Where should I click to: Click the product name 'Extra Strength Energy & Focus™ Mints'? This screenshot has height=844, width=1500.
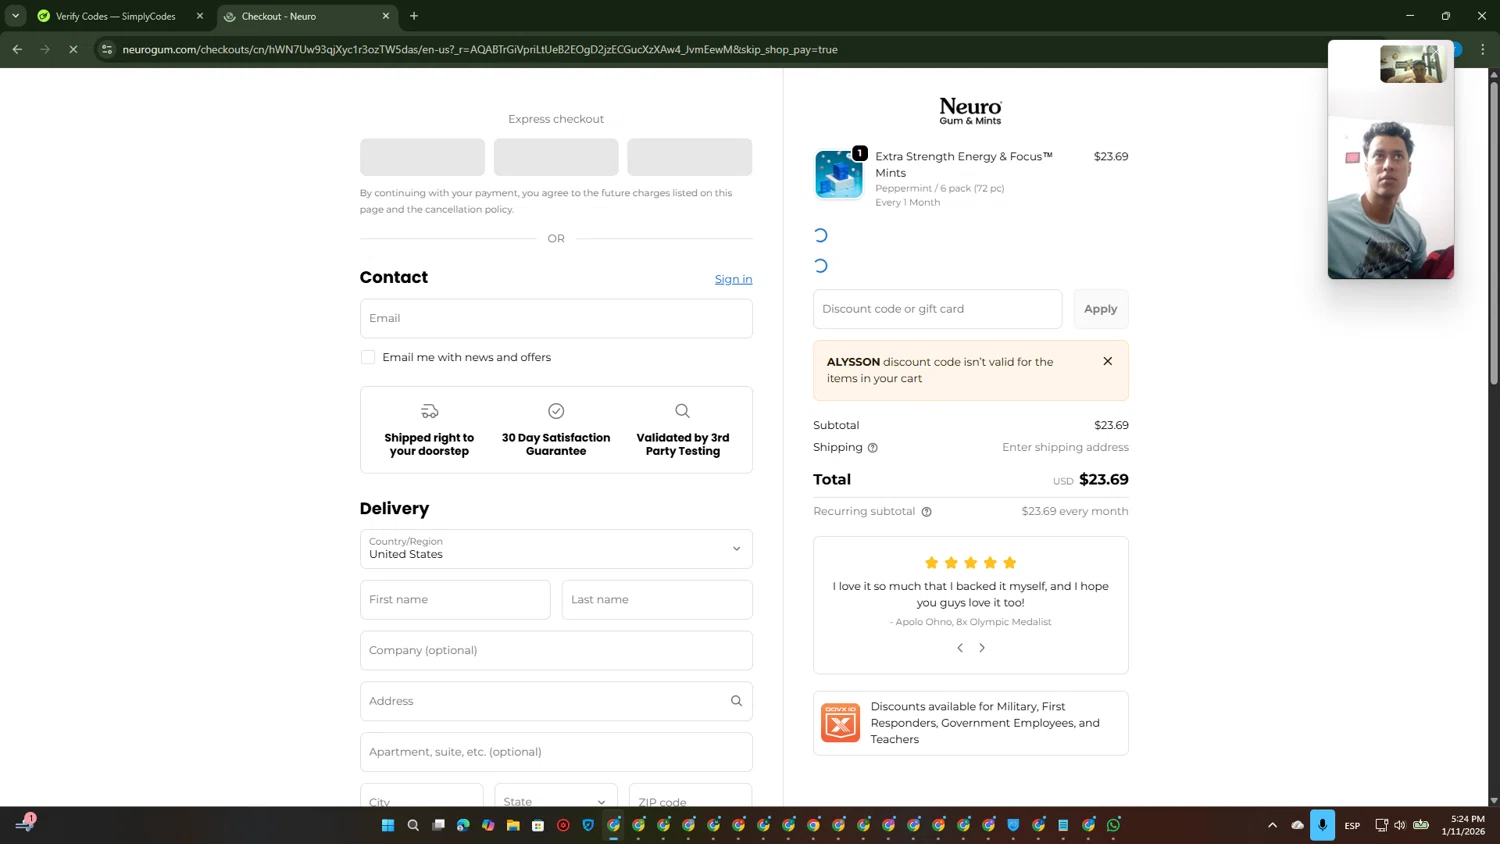tap(964, 165)
